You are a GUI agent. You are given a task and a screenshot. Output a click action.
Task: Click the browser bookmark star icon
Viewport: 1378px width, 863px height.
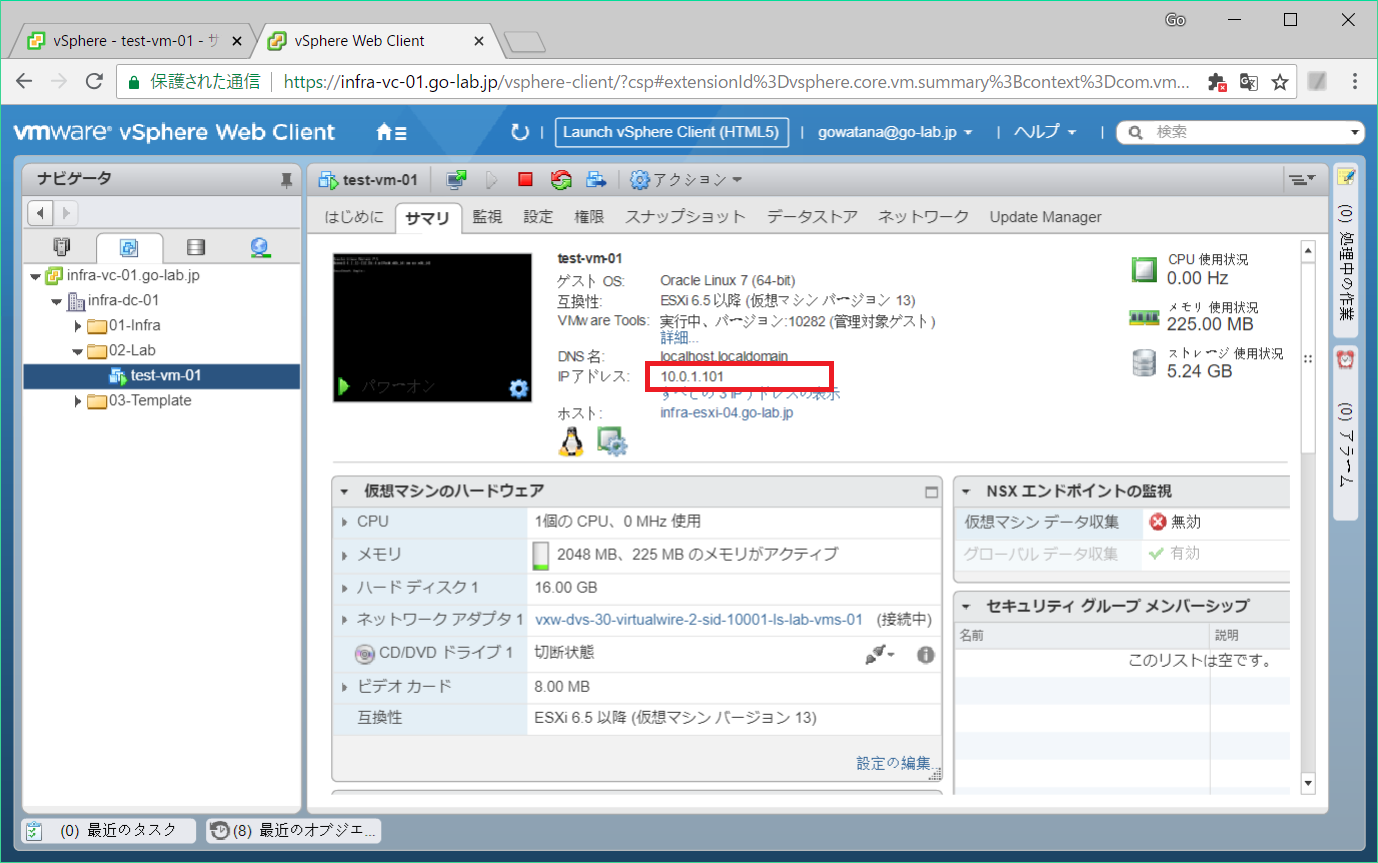click(x=1280, y=82)
